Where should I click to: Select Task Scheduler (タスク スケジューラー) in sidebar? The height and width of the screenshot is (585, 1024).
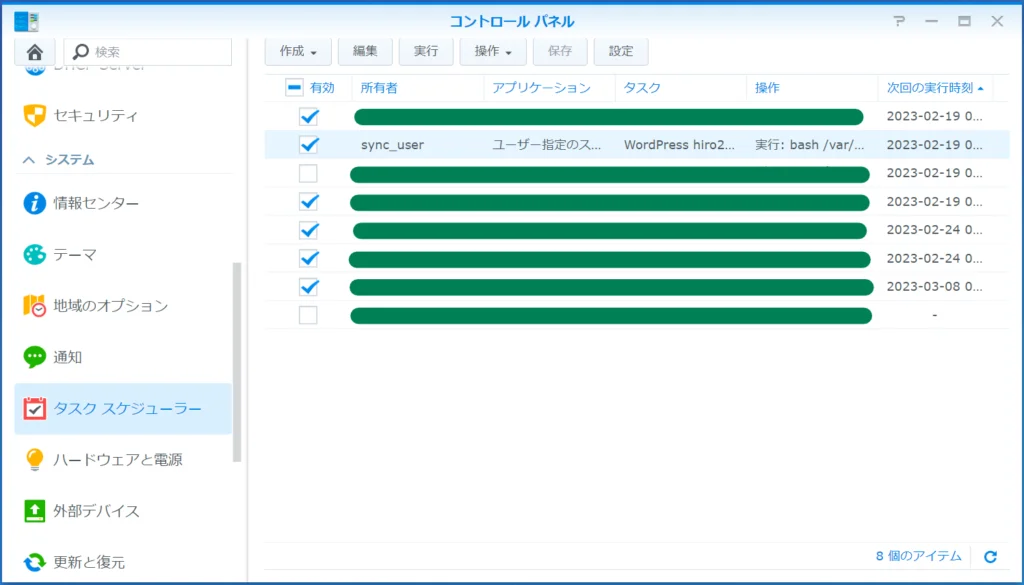coord(126,409)
